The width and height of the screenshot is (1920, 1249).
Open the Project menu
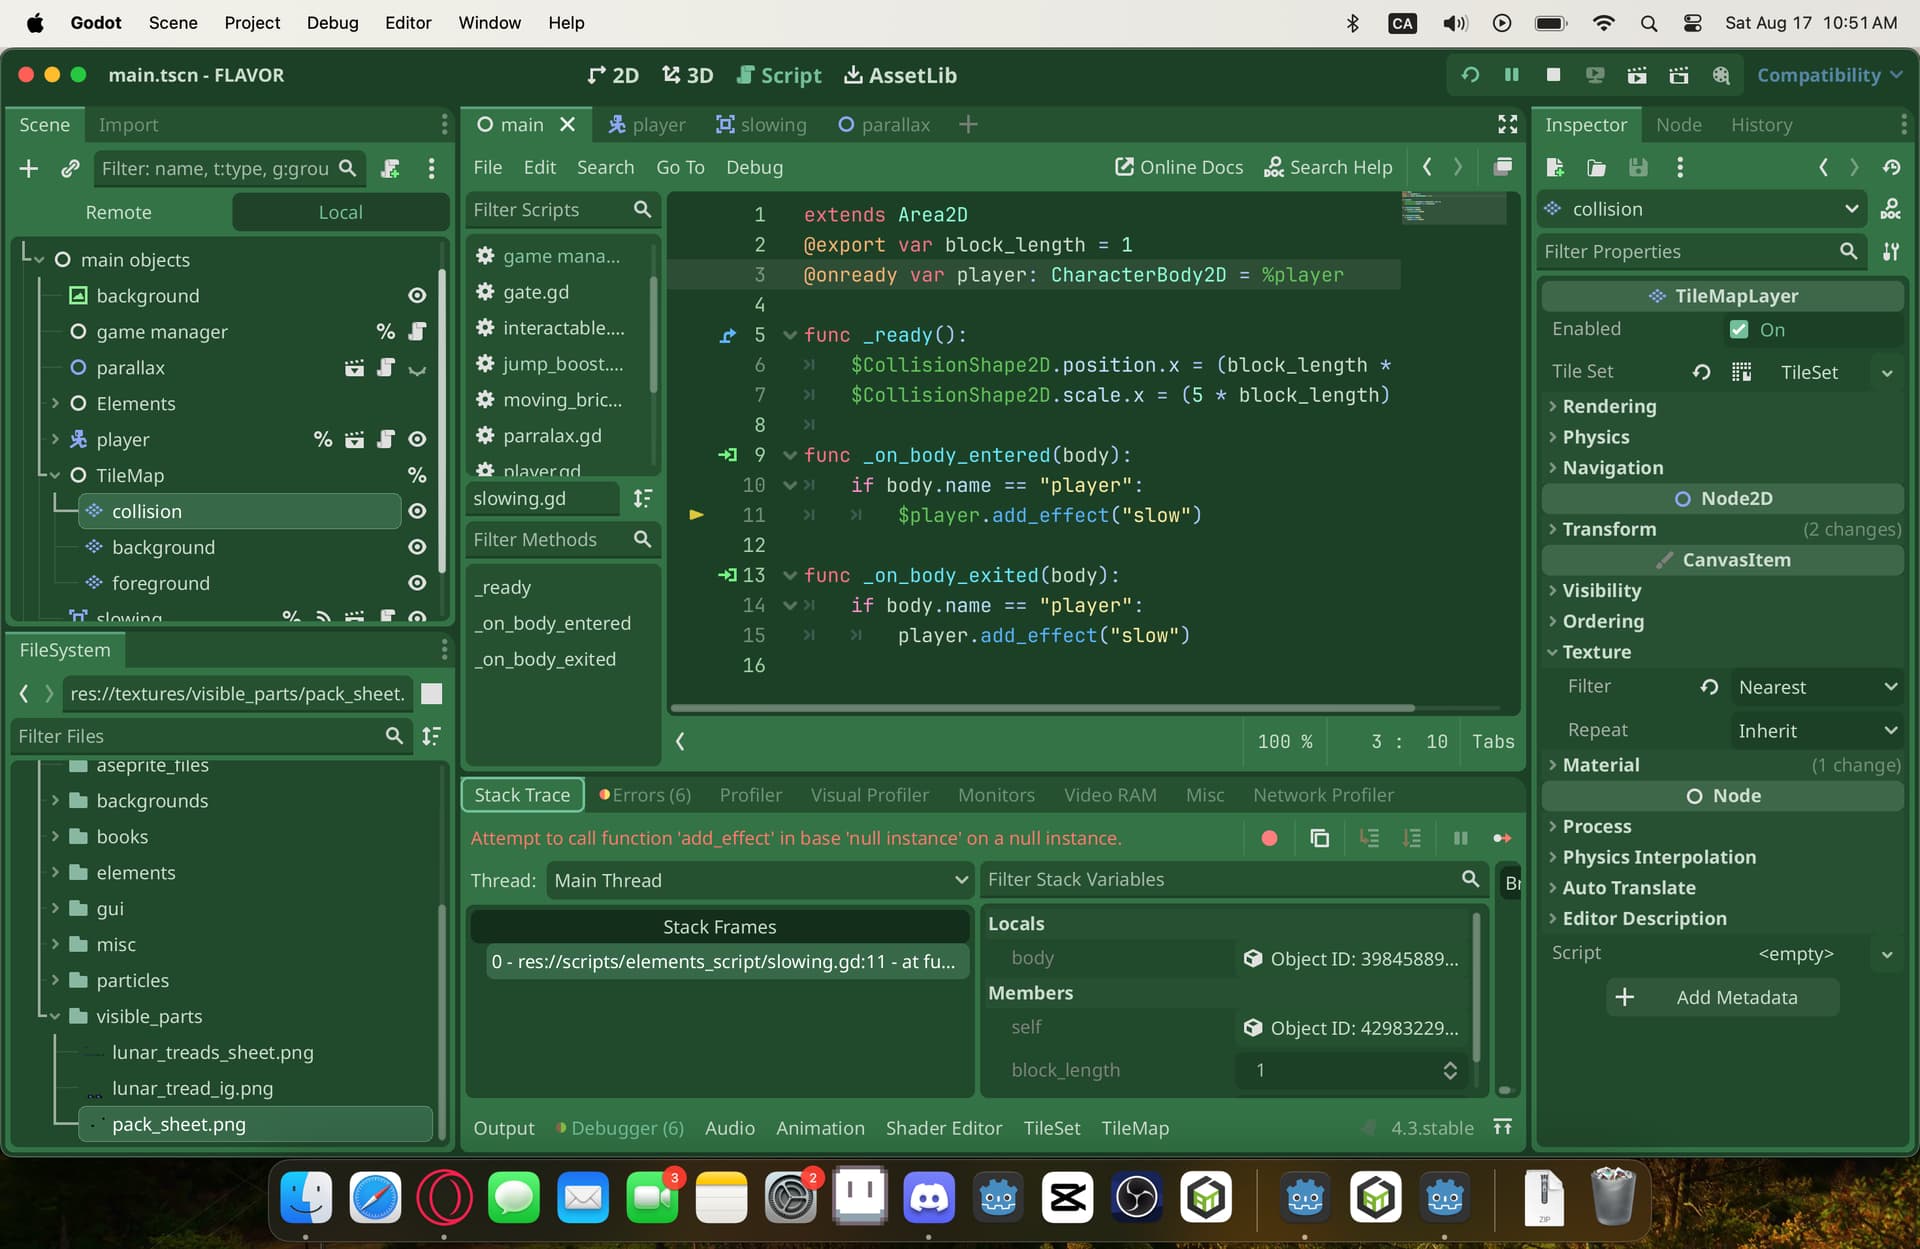pos(252,22)
